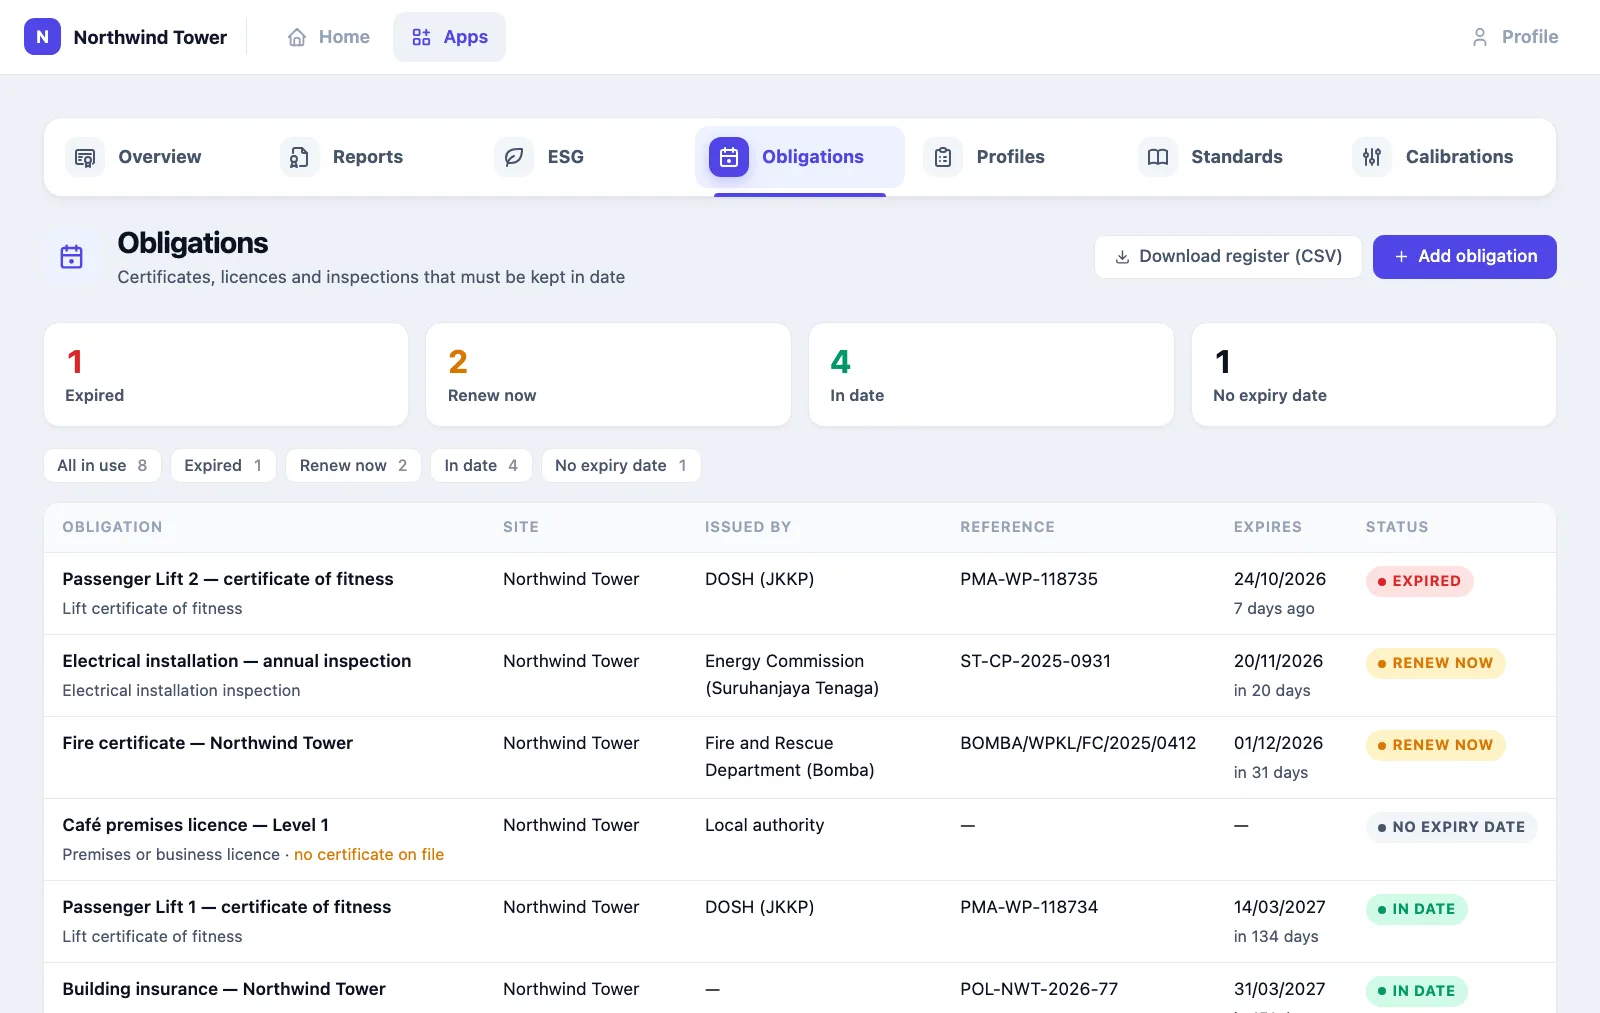Download the register as CSV
Image resolution: width=1600 pixels, height=1013 pixels.
[1228, 257]
